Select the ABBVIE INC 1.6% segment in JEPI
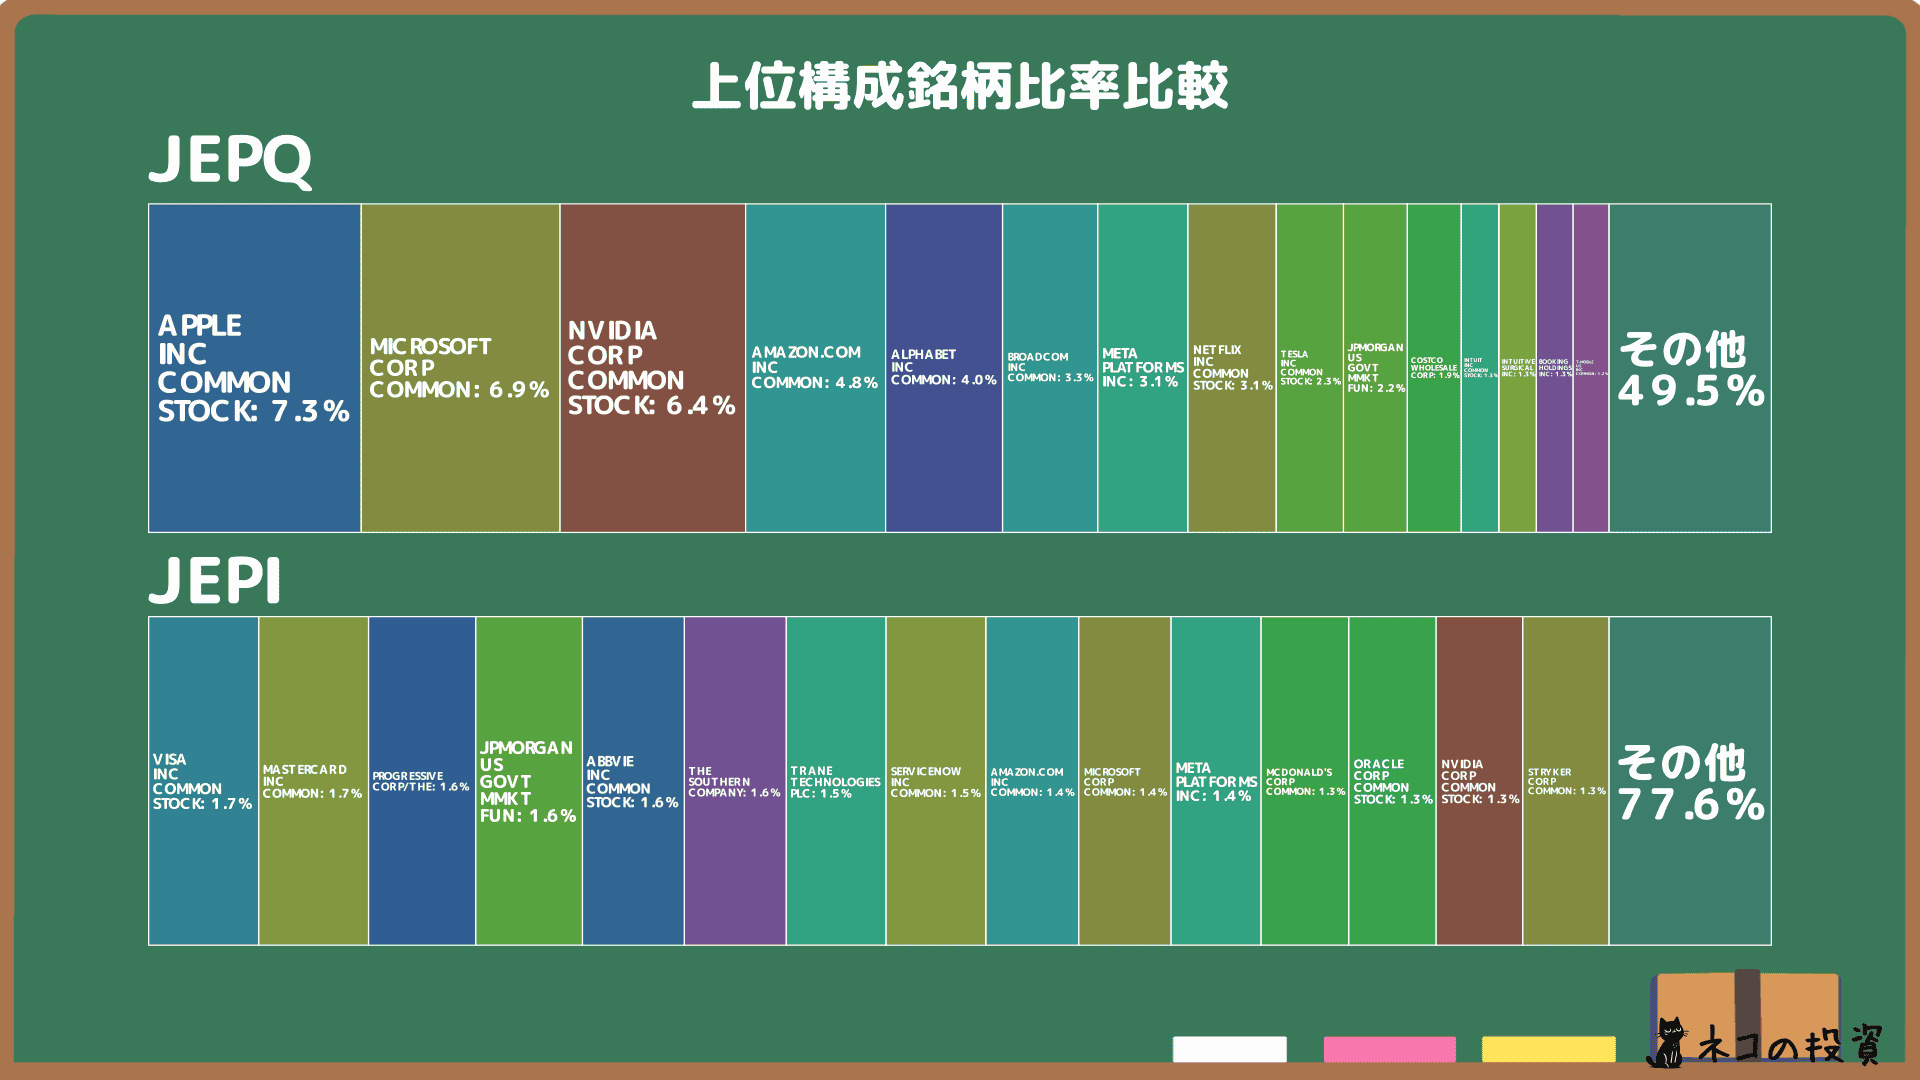Viewport: 1920px width, 1080px height. click(x=632, y=780)
